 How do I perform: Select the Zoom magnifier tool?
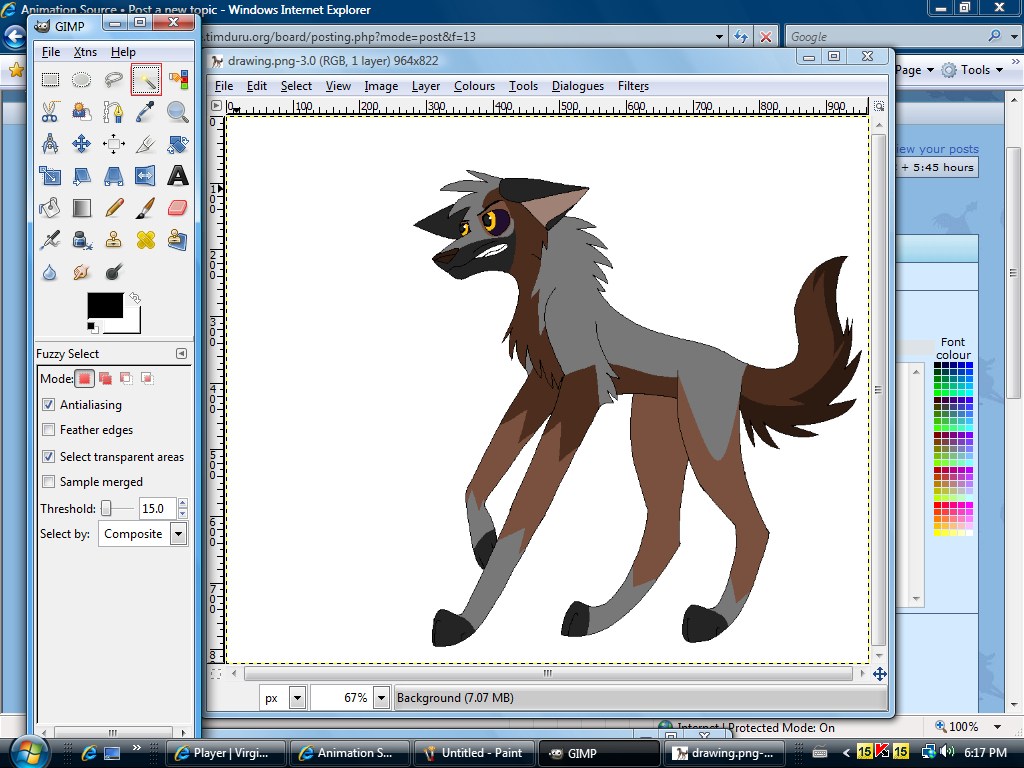177,111
